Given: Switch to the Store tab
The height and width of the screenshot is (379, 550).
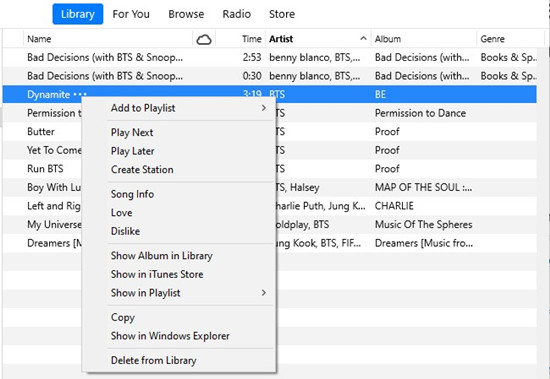Looking at the screenshot, I should [282, 14].
